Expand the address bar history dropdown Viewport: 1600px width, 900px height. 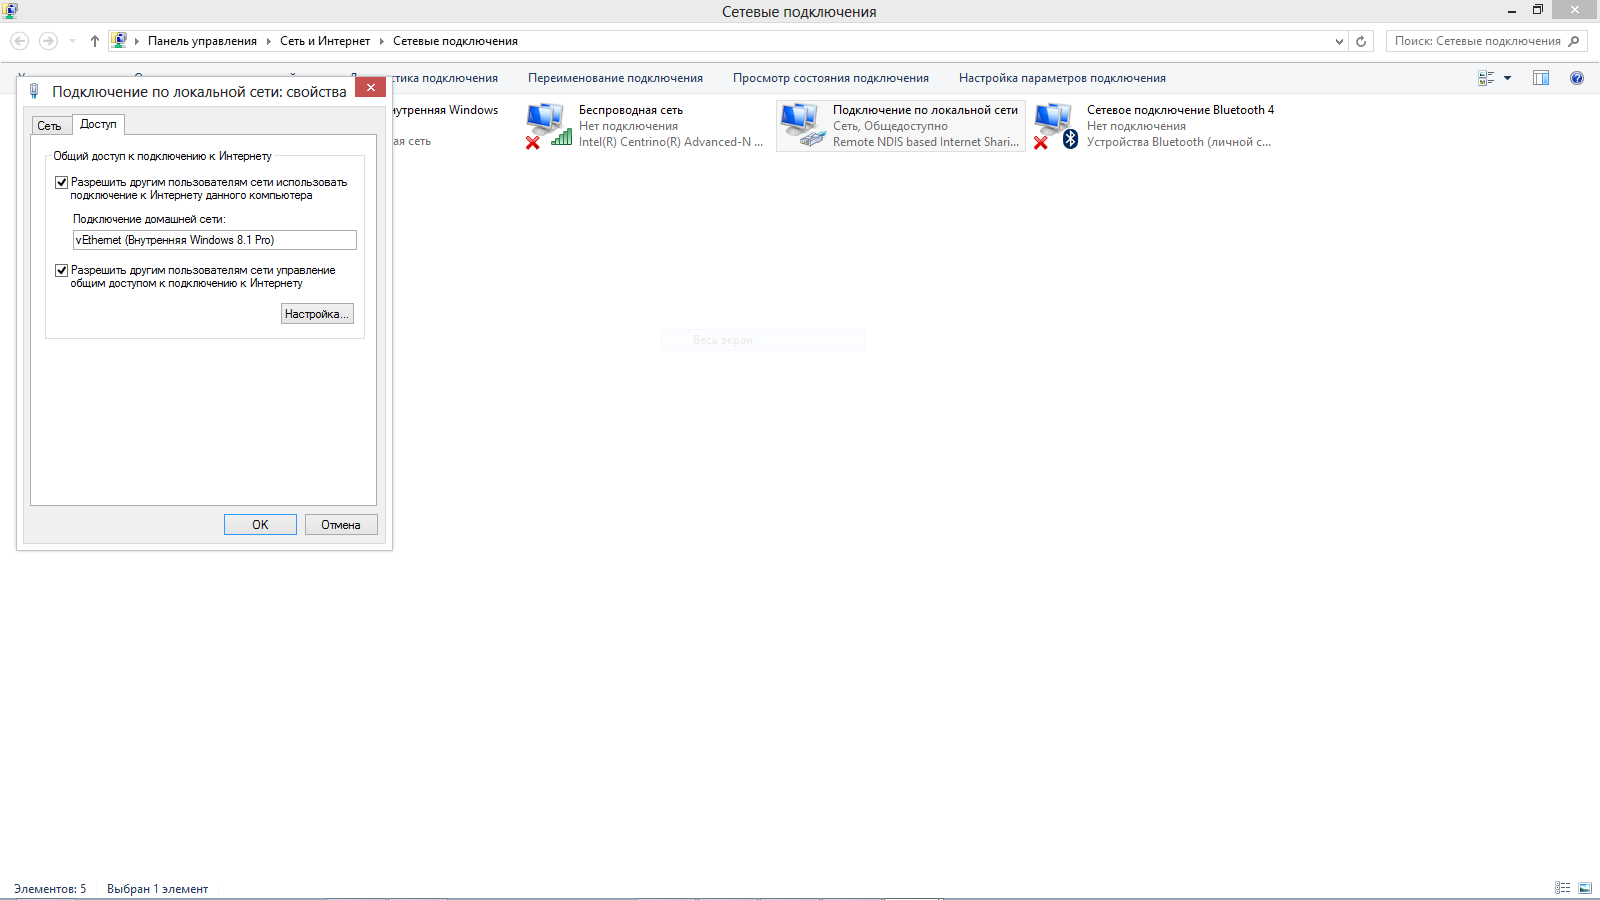[x=1339, y=41]
